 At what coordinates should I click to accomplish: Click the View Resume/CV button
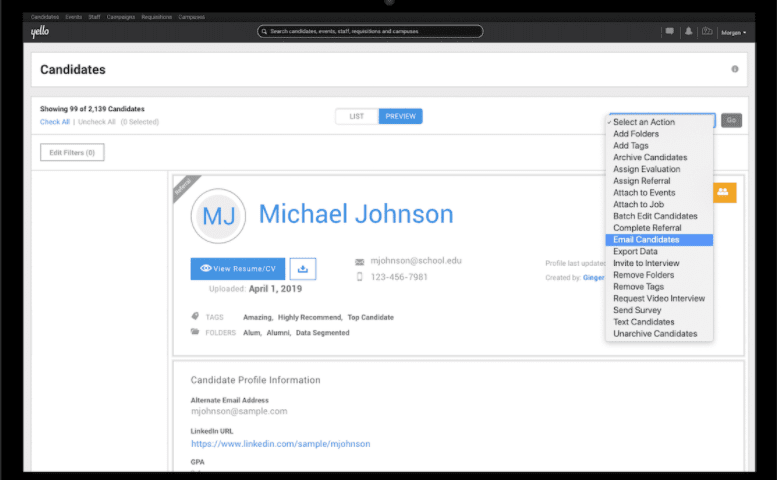(x=237, y=268)
